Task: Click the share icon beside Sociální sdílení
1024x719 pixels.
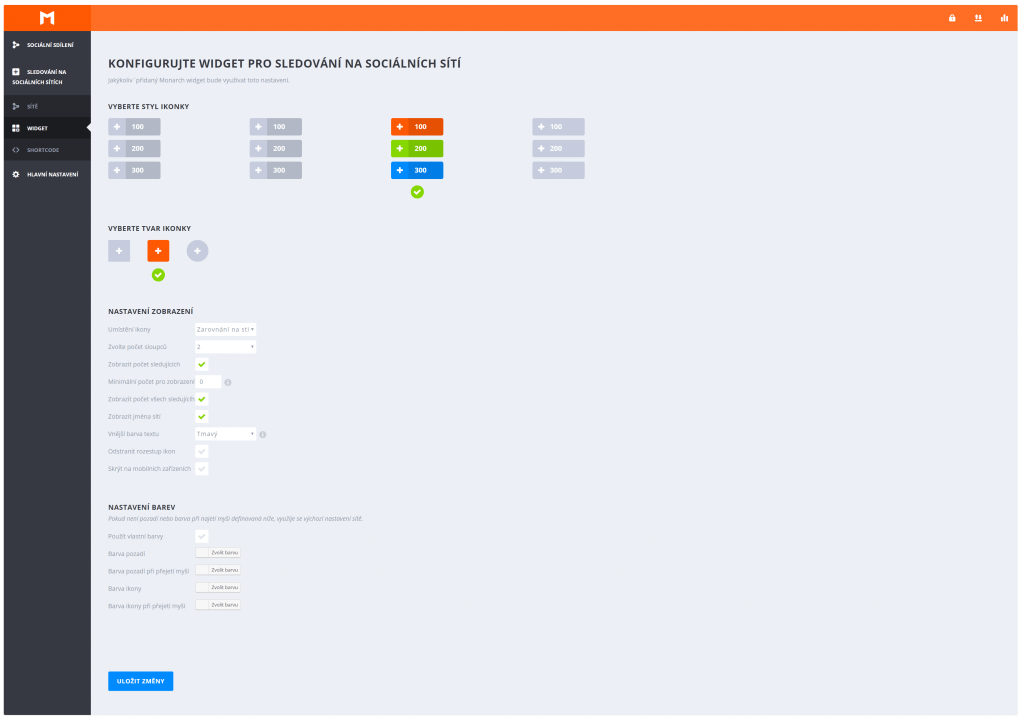Action: [x=16, y=44]
